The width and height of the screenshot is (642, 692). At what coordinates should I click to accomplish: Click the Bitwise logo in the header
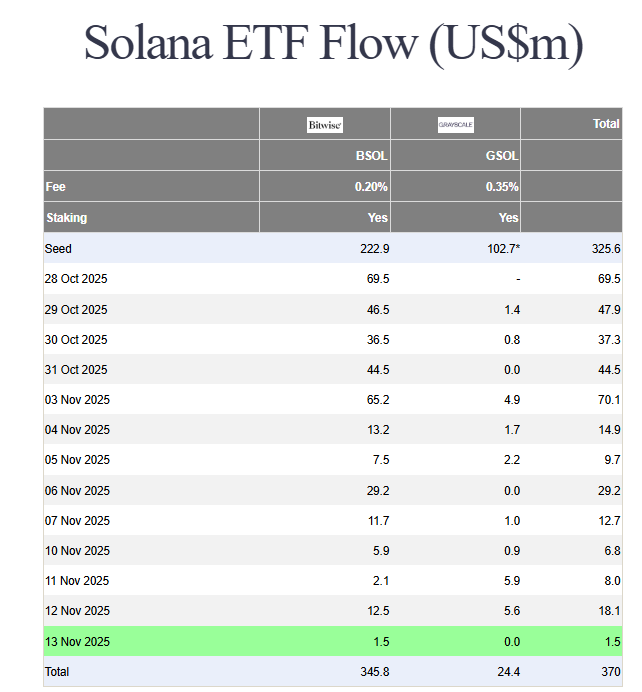click(325, 125)
